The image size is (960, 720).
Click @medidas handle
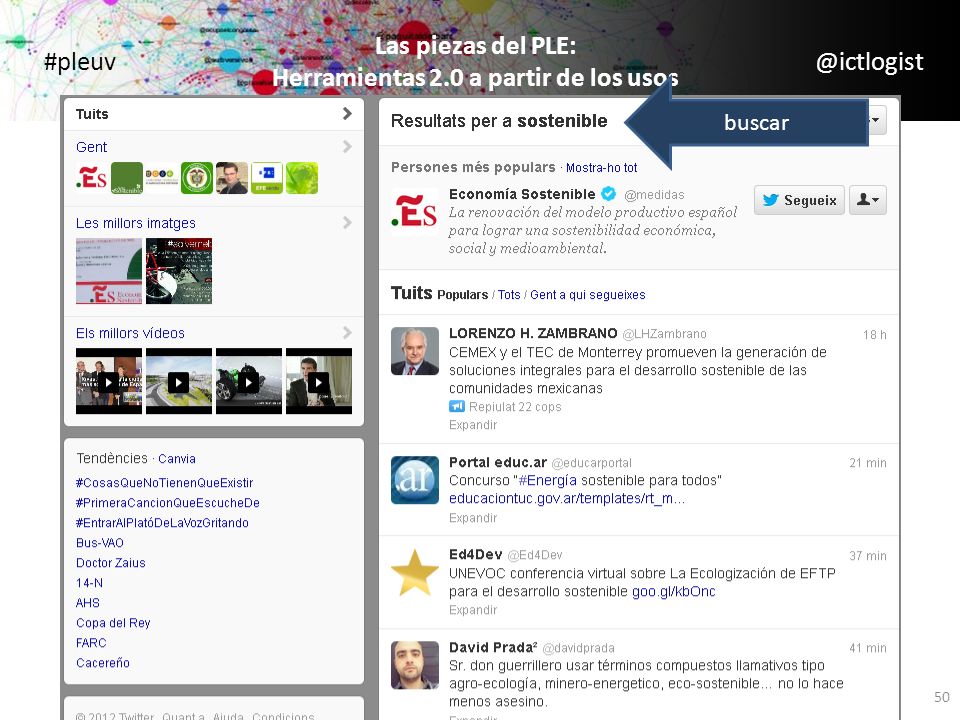coord(654,195)
